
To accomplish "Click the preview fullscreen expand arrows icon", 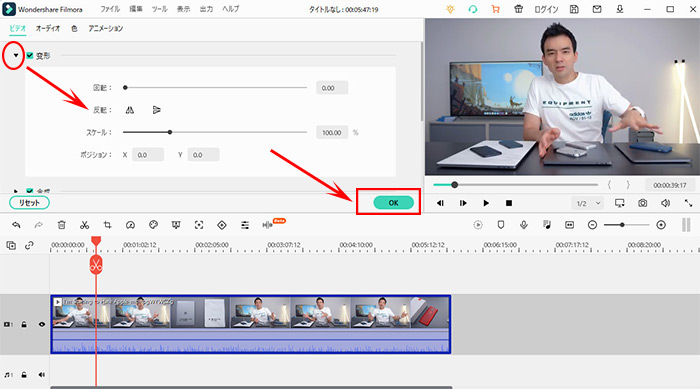I will 688,203.
